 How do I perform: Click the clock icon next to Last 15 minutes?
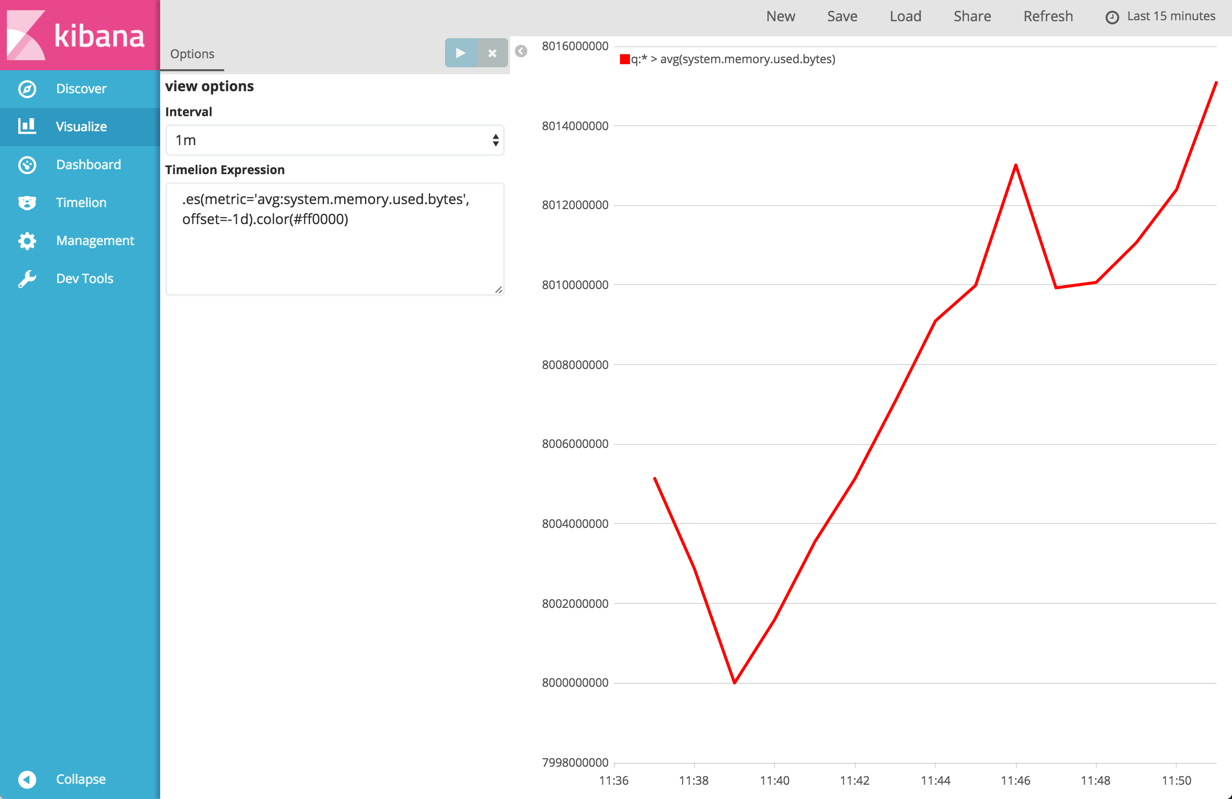(x=1112, y=16)
